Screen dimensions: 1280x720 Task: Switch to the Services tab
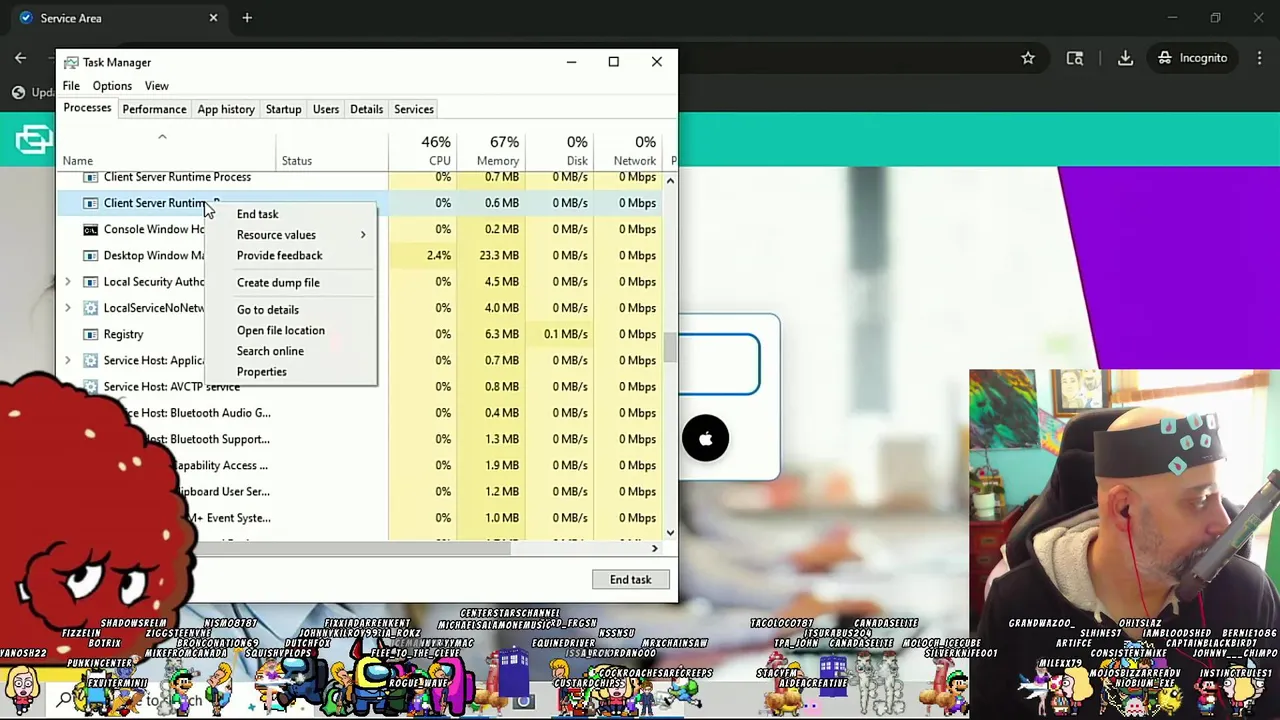click(413, 109)
